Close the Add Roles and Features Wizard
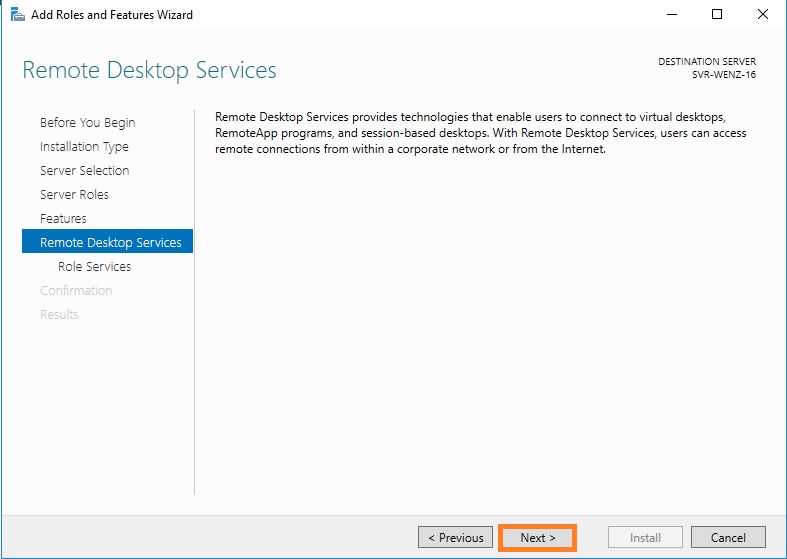Viewport: 787px width, 559px height. coord(763,14)
